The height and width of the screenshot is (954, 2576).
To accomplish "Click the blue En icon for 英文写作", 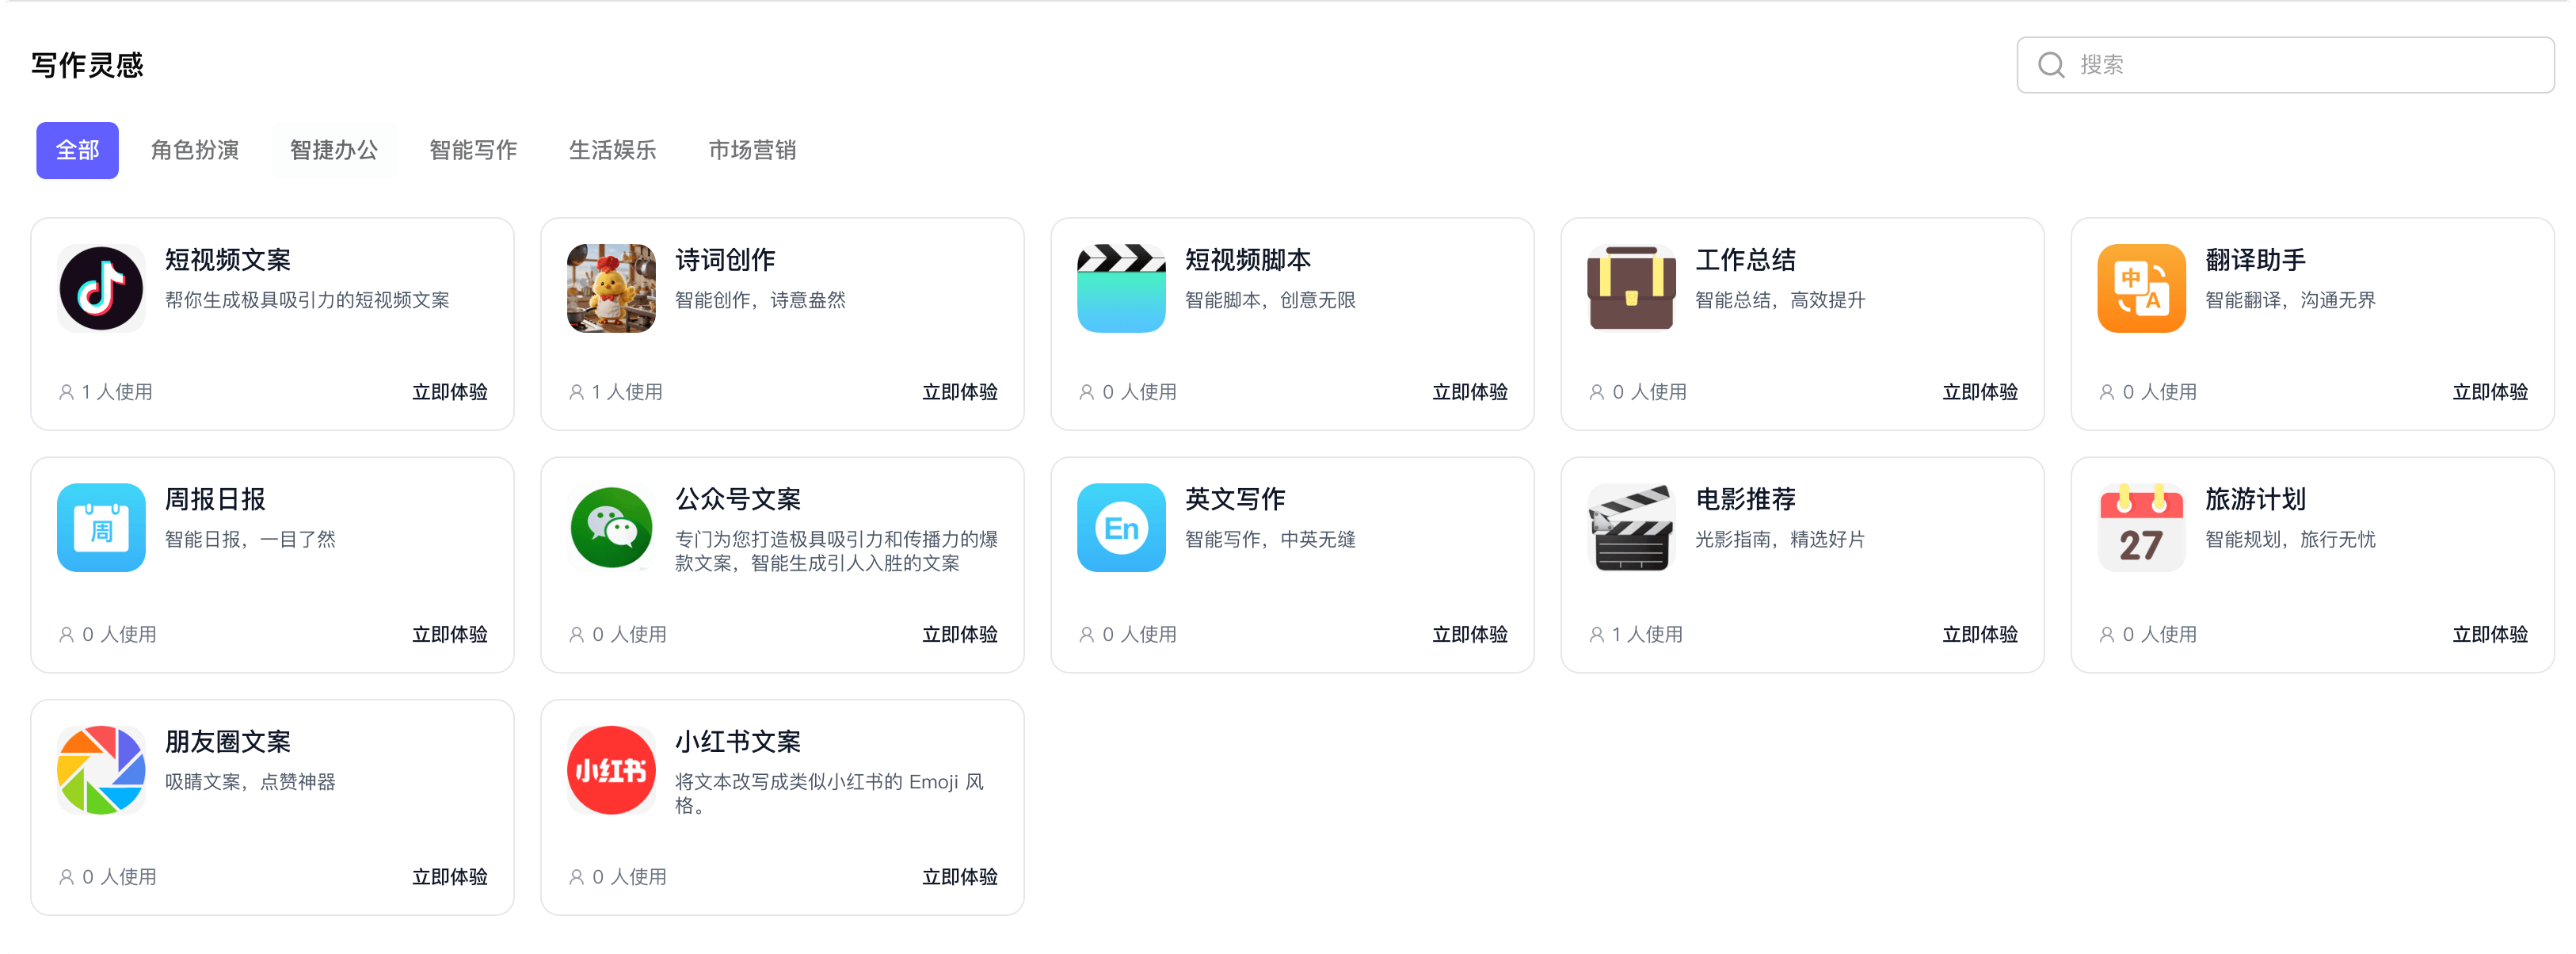I will [1121, 527].
